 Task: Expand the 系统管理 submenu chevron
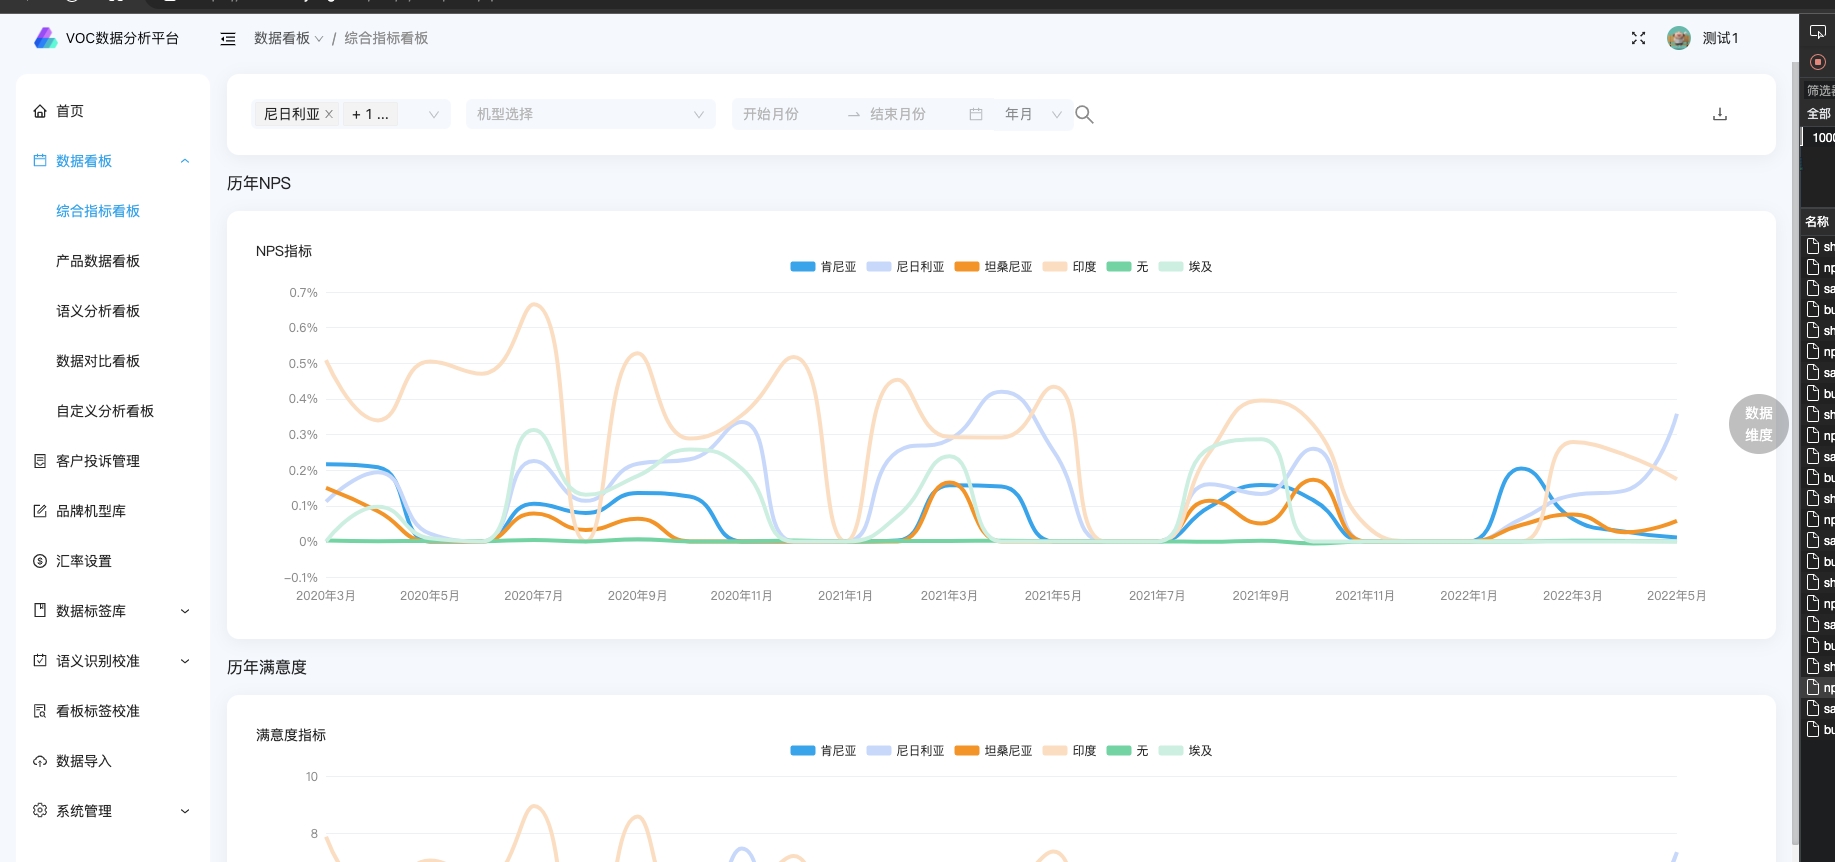[185, 811]
